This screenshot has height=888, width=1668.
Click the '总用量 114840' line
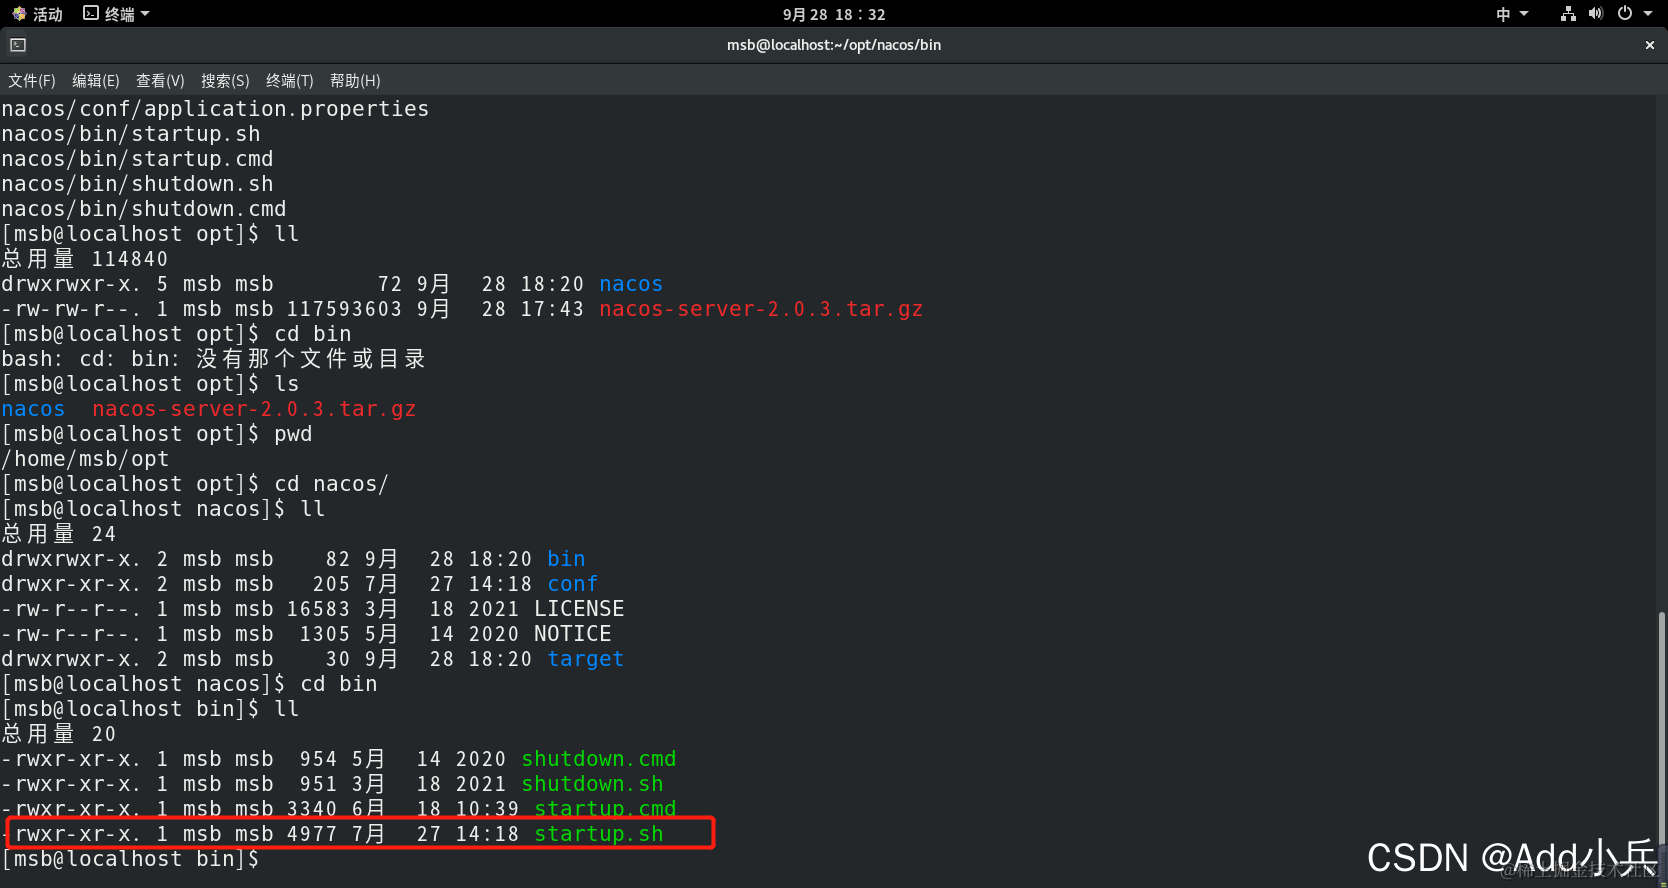click(85, 259)
